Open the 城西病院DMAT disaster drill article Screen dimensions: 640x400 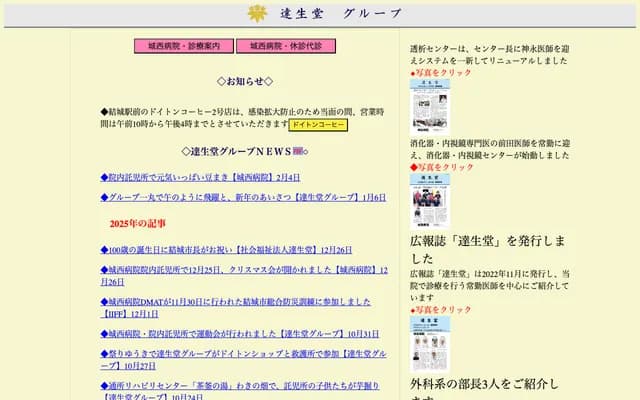(235, 301)
